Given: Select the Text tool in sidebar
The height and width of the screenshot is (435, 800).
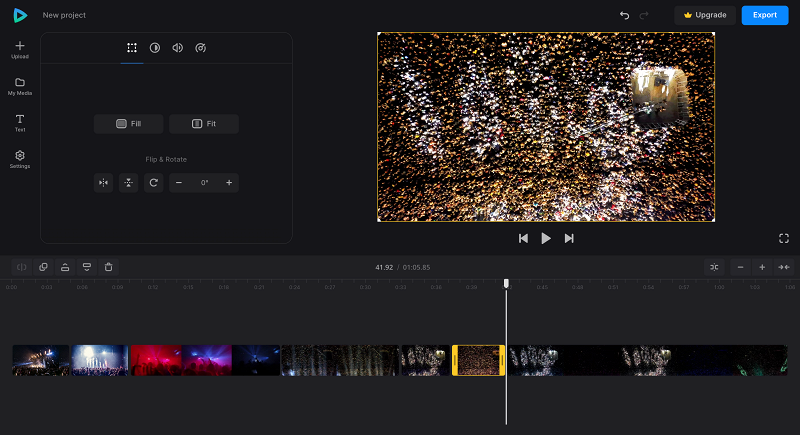Looking at the screenshot, I should click(x=20, y=123).
